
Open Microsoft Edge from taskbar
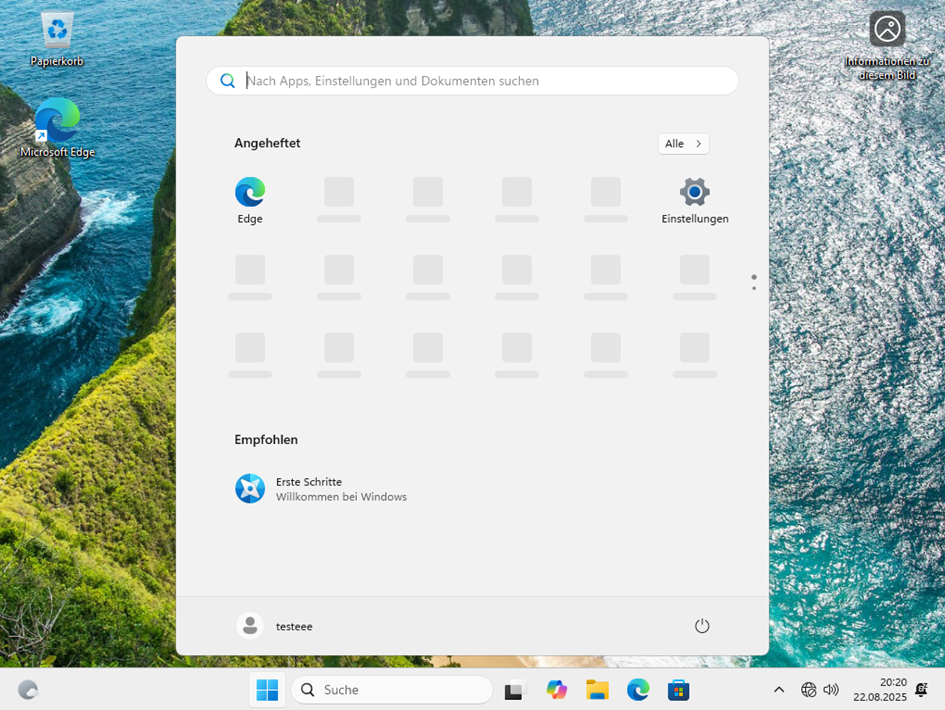point(638,690)
